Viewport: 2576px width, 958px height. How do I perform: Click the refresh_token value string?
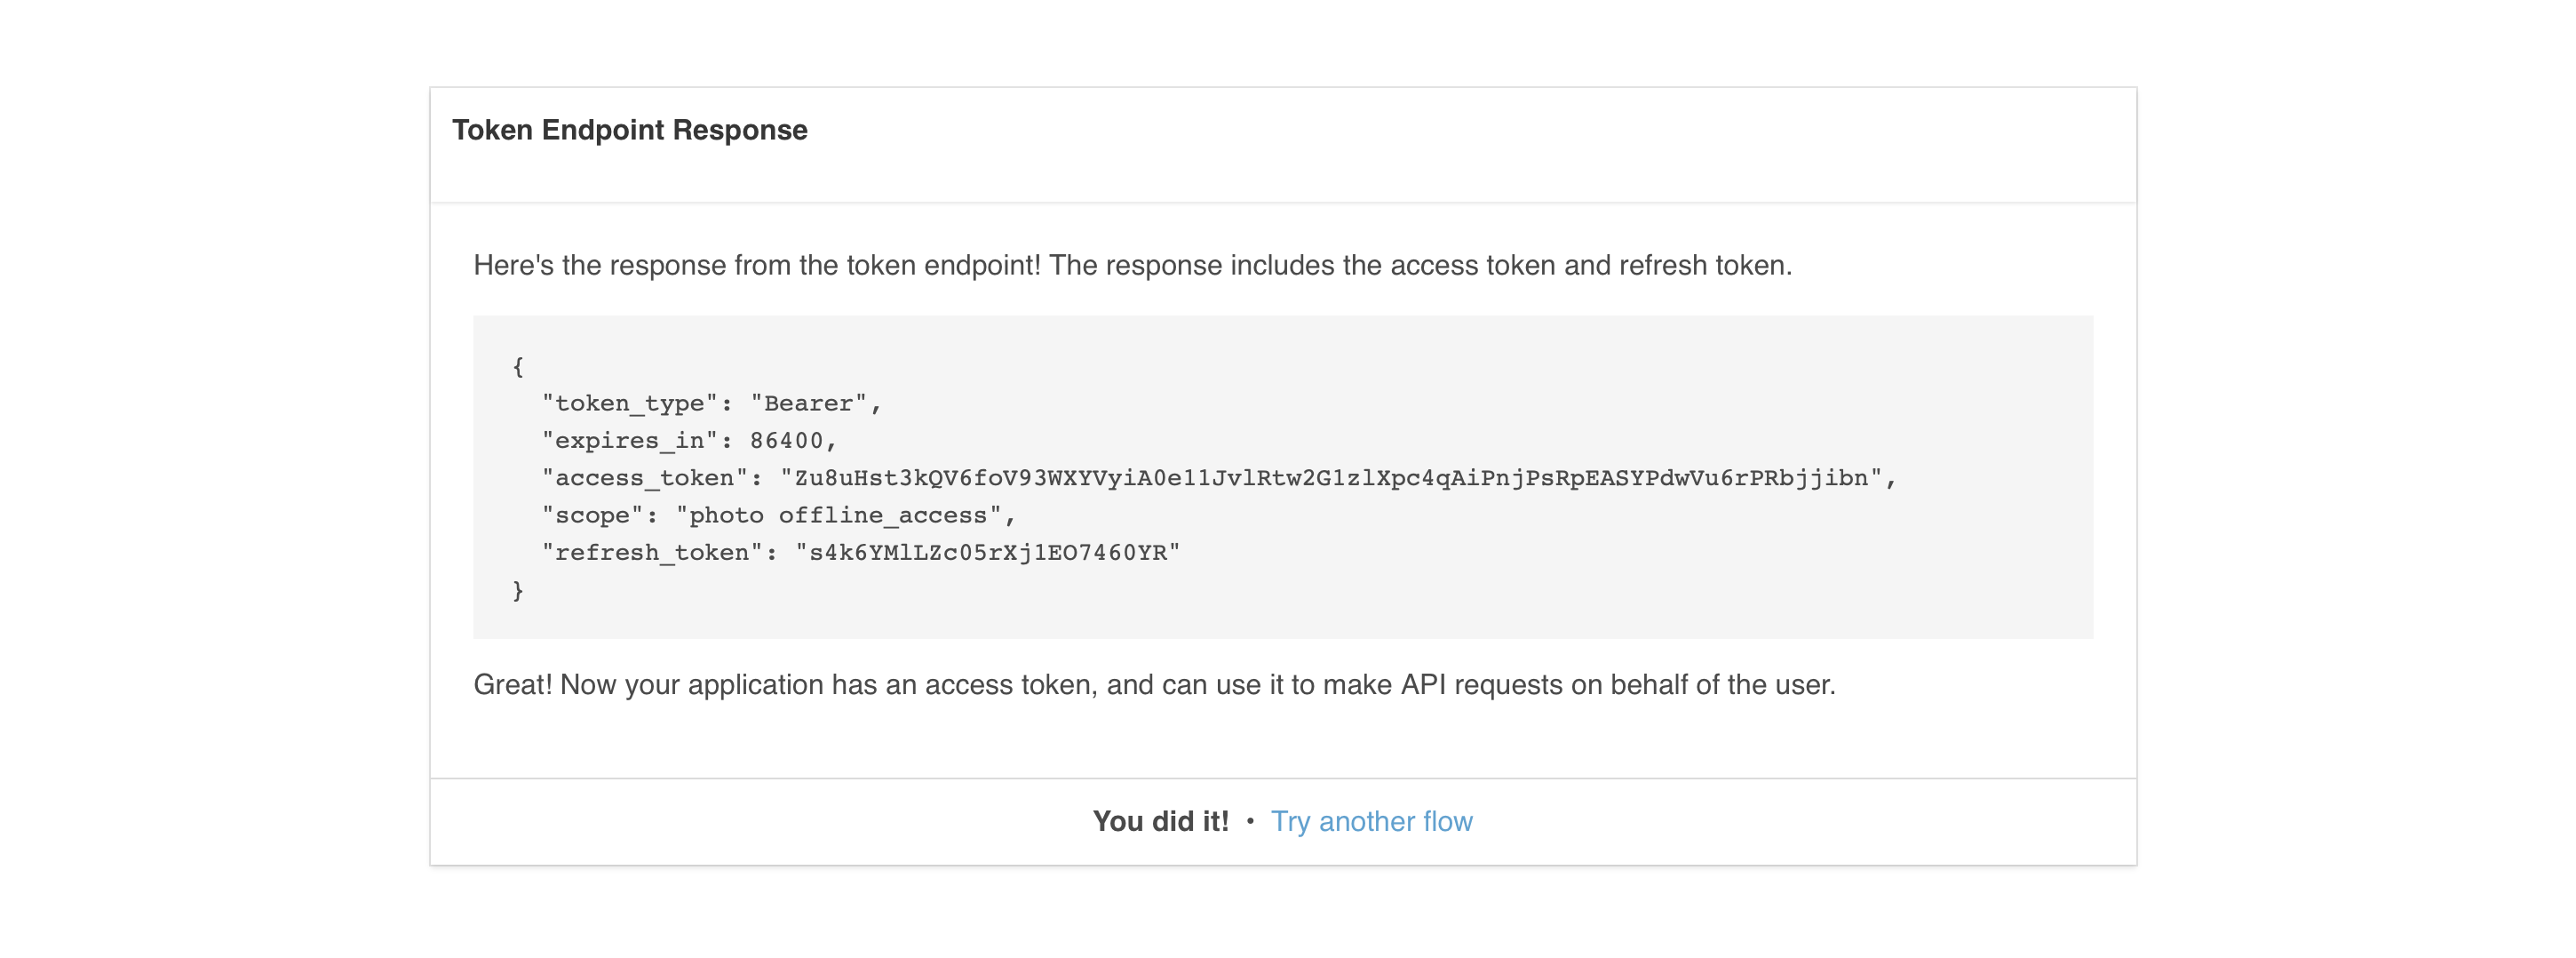click(987, 553)
